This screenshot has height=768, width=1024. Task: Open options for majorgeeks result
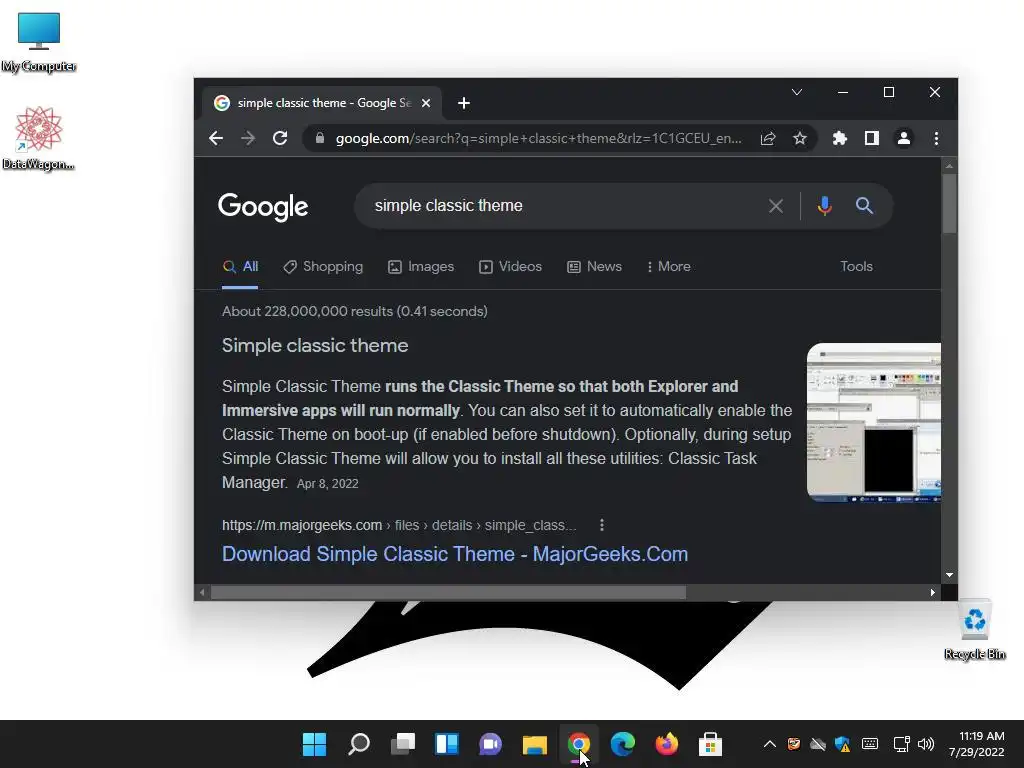(x=601, y=525)
